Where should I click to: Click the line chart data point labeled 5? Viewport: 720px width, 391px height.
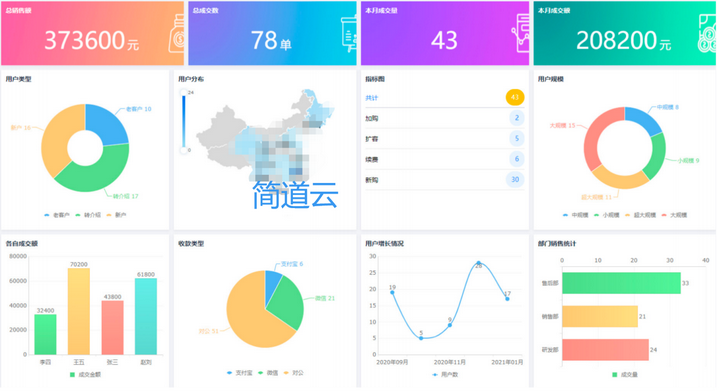[421, 338]
